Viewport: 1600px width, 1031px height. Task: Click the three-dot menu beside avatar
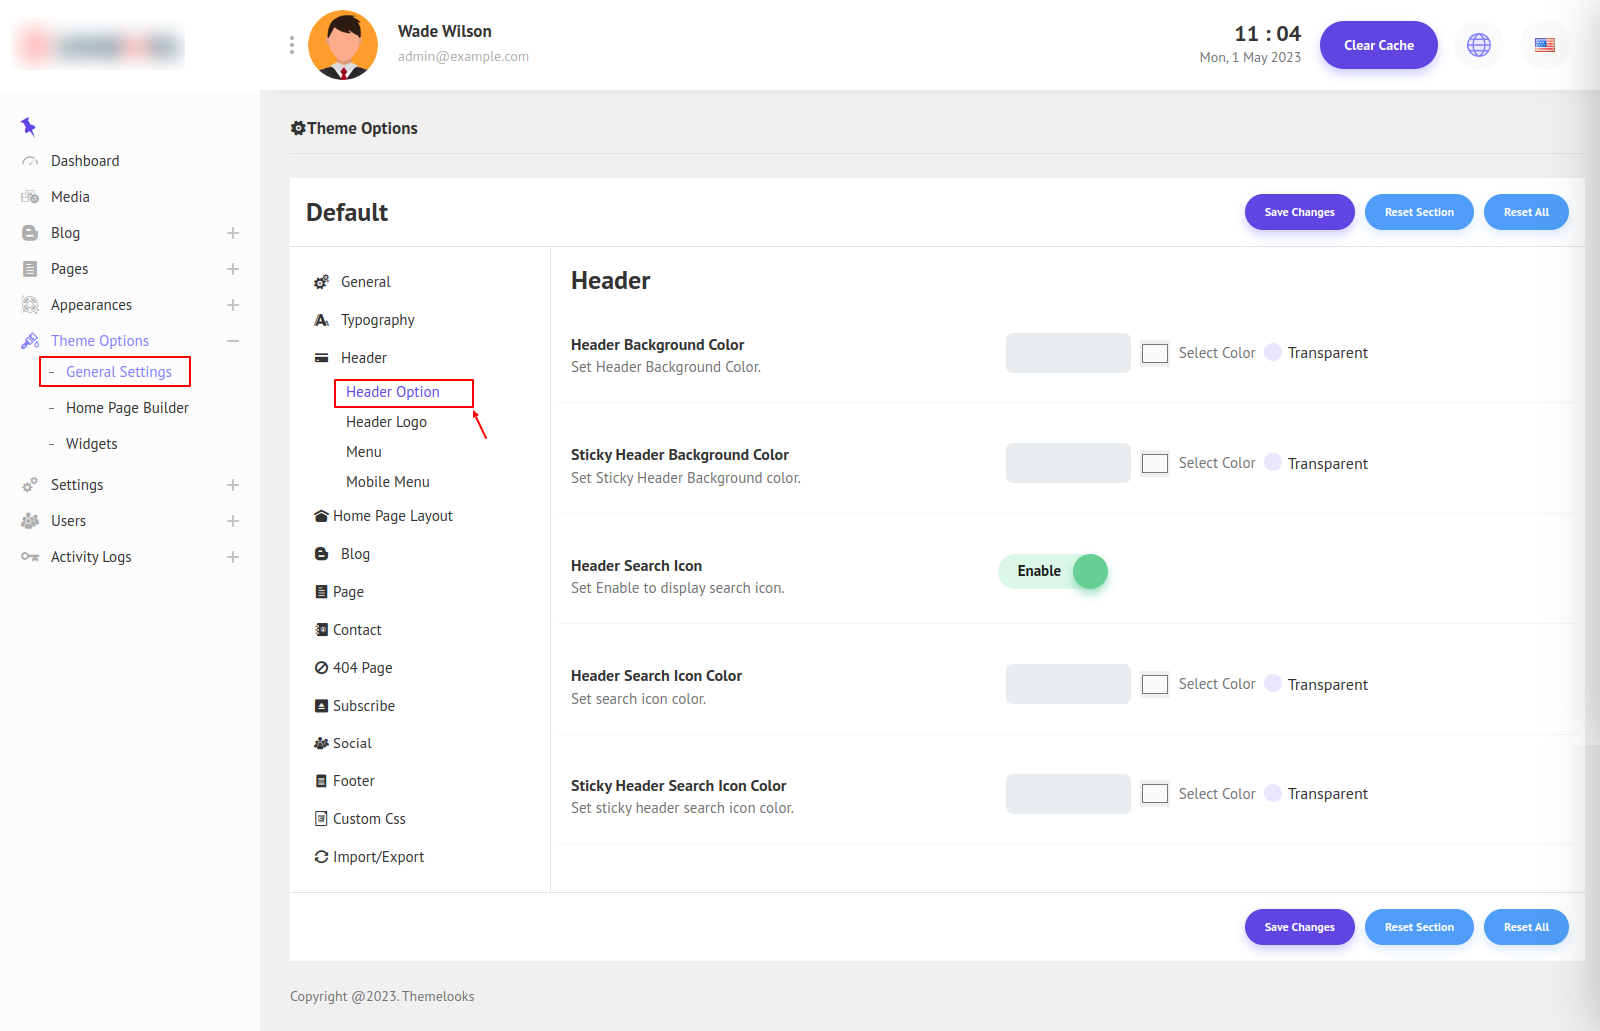click(x=291, y=45)
